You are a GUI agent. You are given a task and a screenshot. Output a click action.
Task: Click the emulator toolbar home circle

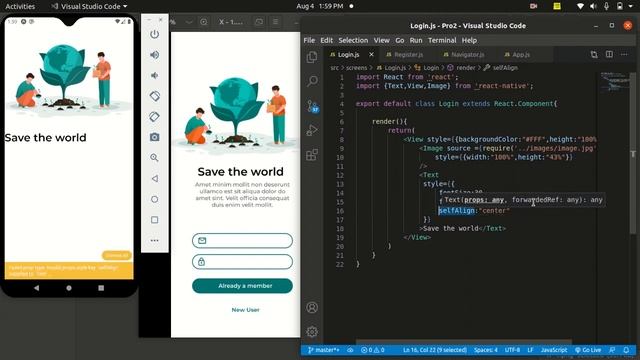154,199
